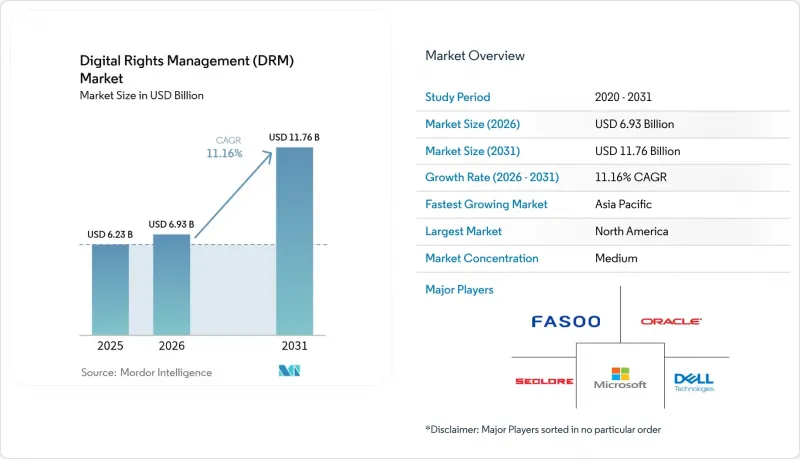Click the 'Market Overview' heading
This screenshot has width=800, height=459.
(x=475, y=56)
